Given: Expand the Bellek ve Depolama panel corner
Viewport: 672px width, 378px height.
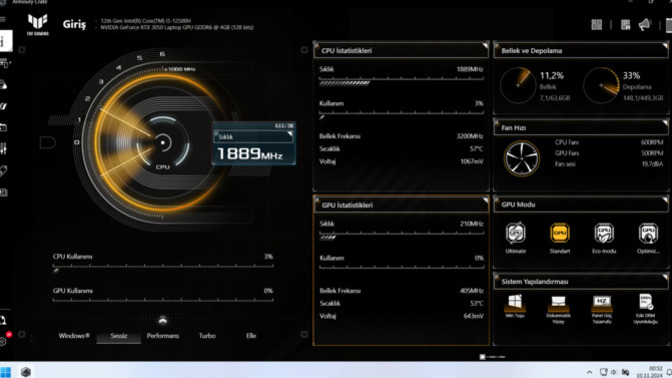Looking at the screenshot, I should pos(665,45).
